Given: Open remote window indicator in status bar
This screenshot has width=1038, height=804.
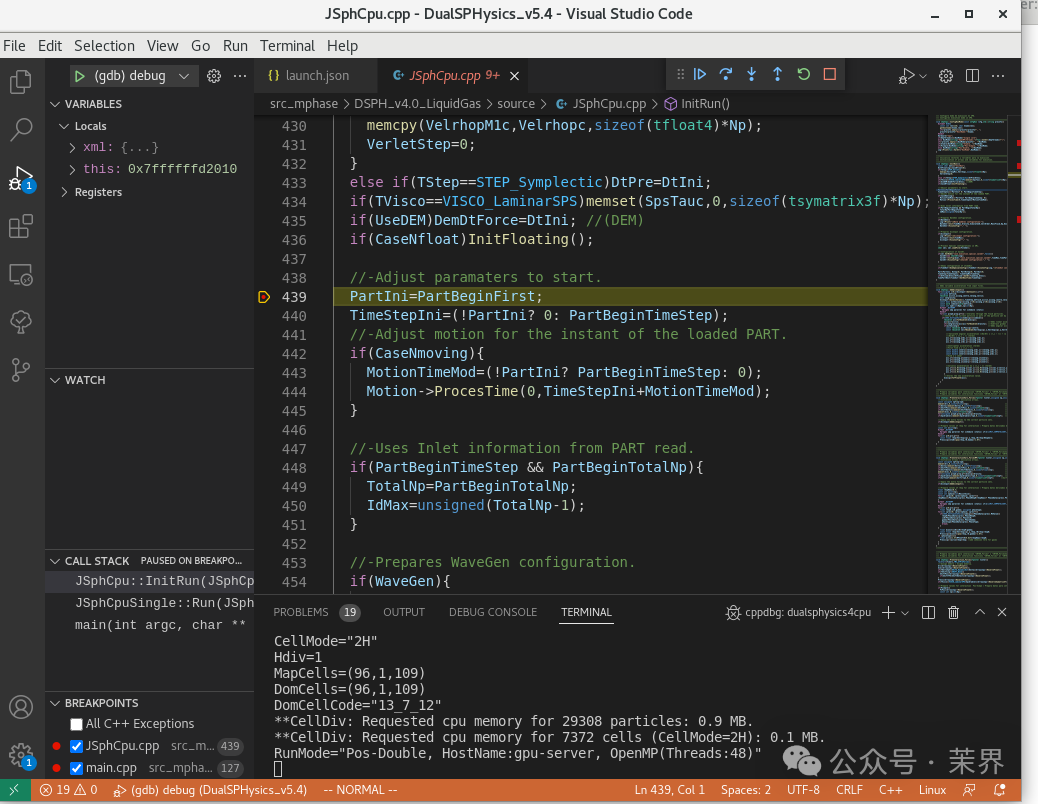Looking at the screenshot, I should pos(14,790).
